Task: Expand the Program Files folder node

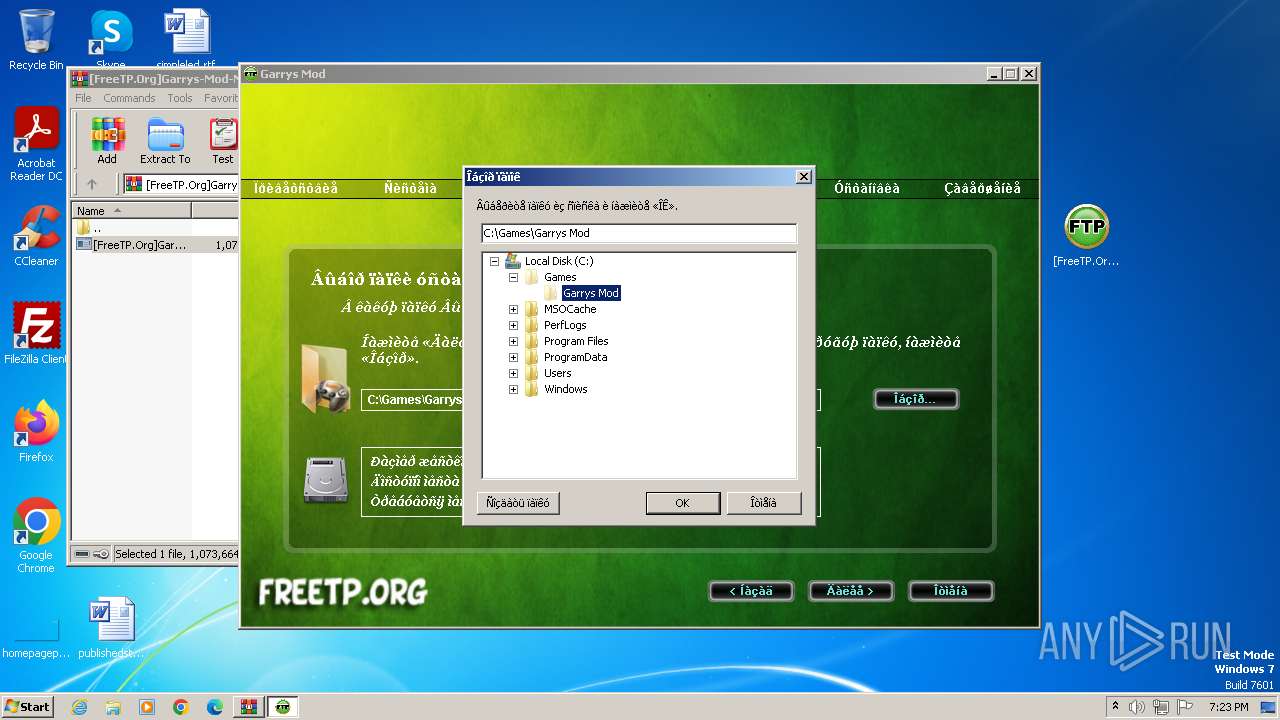Action: point(513,341)
